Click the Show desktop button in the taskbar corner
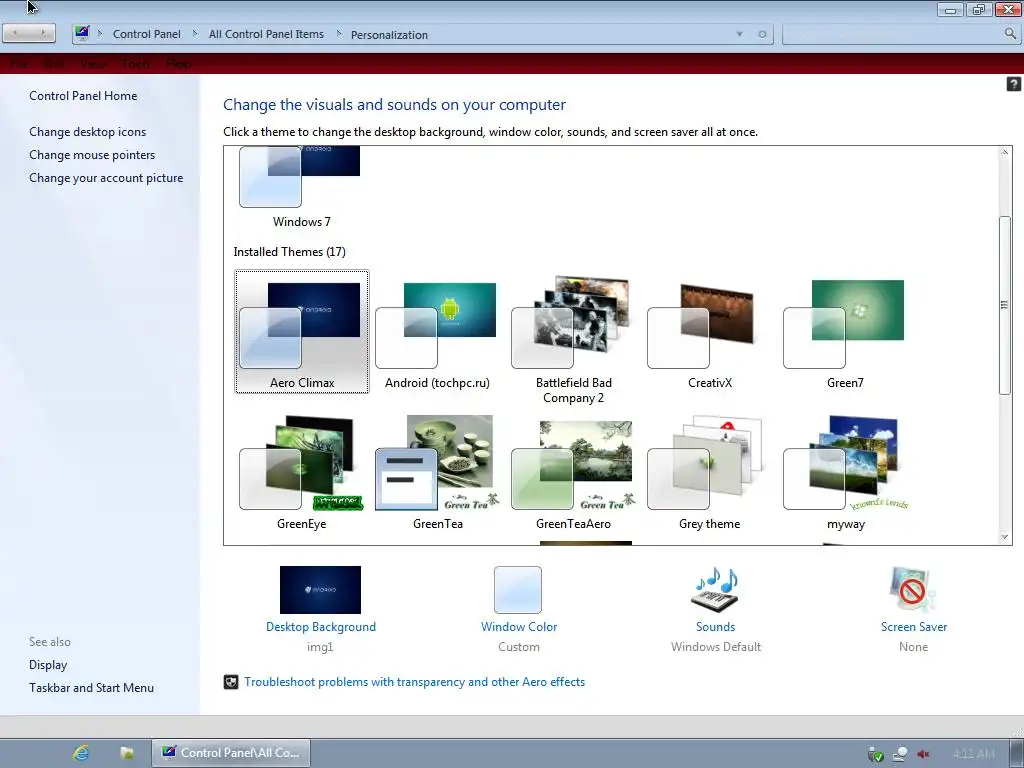The image size is (1024, 768). click(1016, 753)
